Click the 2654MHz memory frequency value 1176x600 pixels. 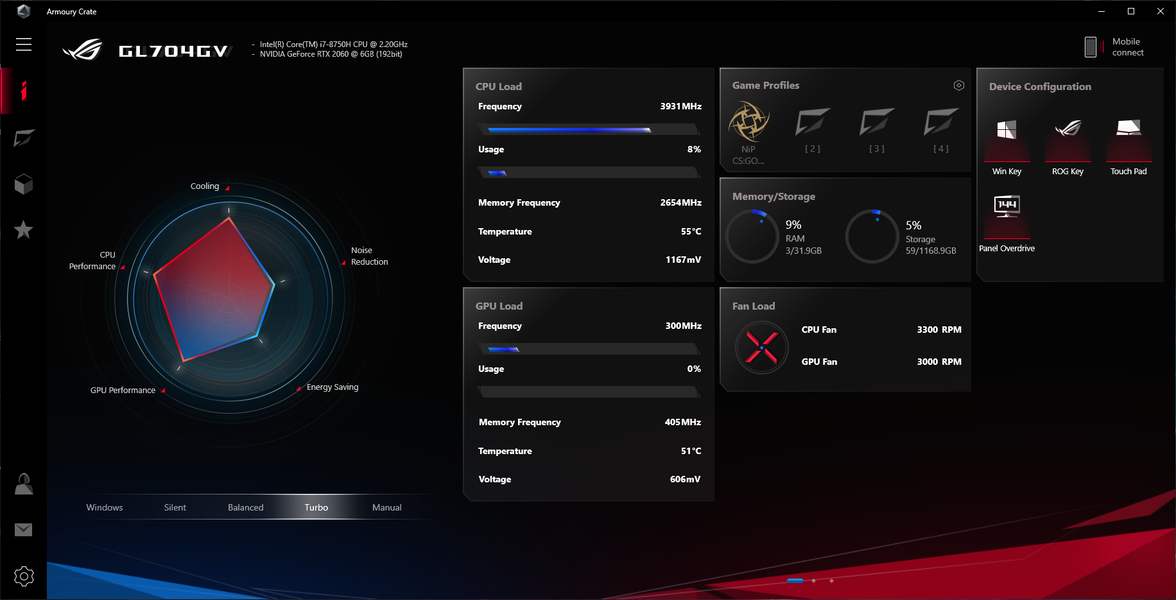pyautogui.click(x=680, y=202)
